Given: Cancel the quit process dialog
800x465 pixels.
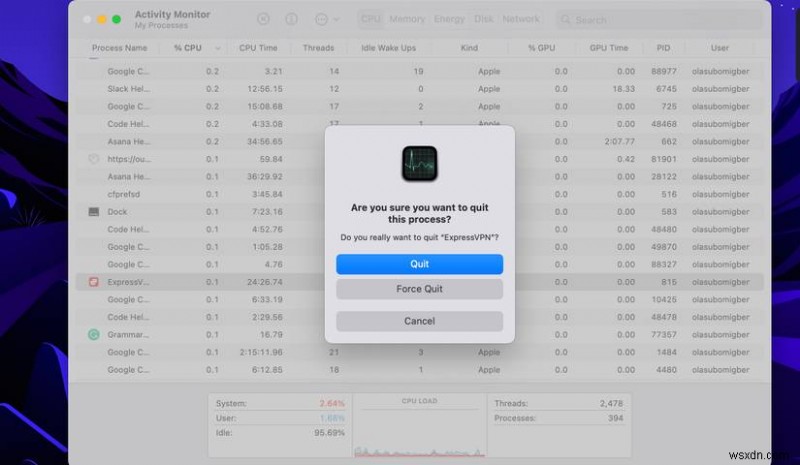Looking at the screenshot, I should coord(419,321).
